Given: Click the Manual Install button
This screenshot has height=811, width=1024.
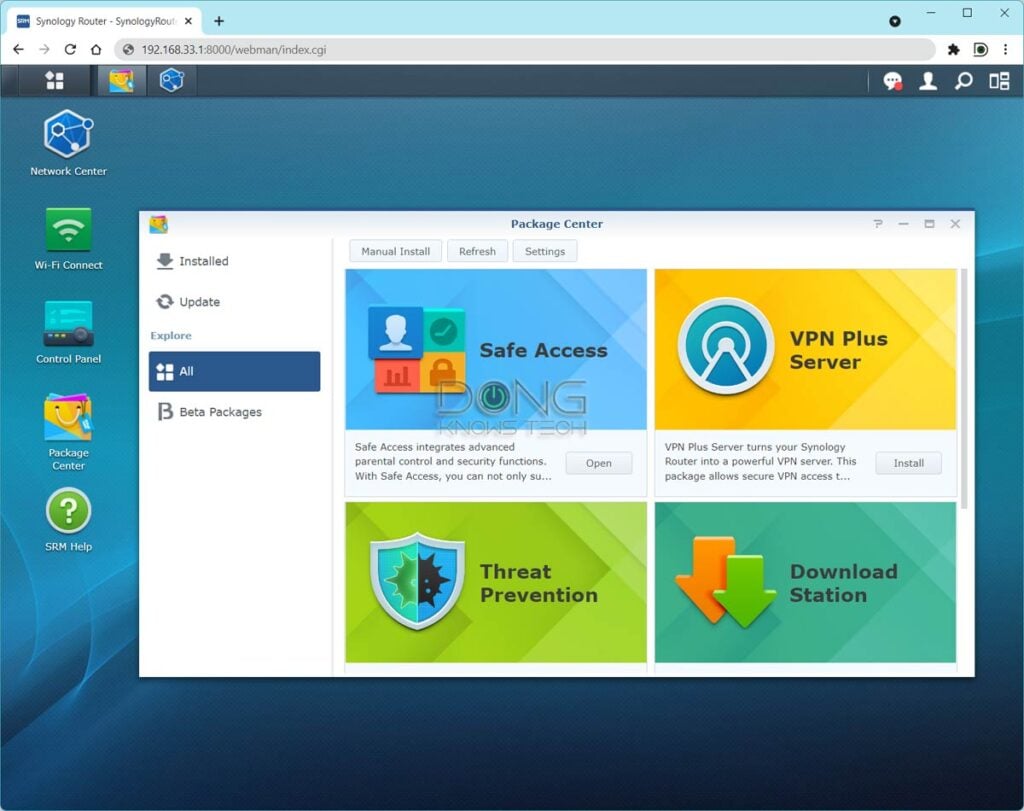Looking at the screenshot, I should 396,251.
